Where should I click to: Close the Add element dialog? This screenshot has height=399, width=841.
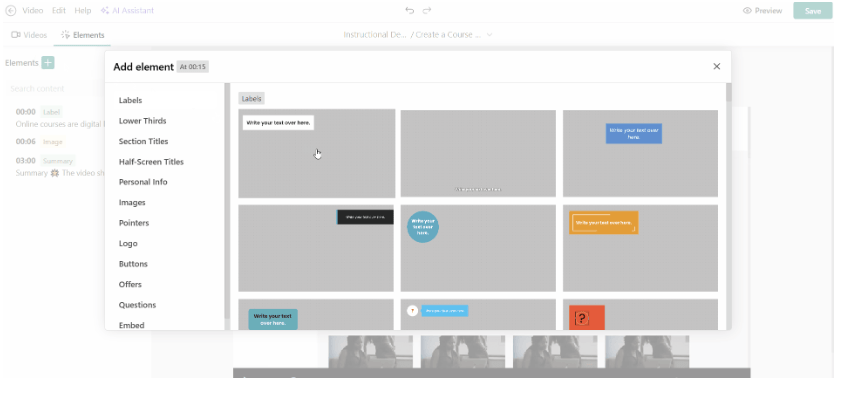pyautogui.click(x=717, y=66)
